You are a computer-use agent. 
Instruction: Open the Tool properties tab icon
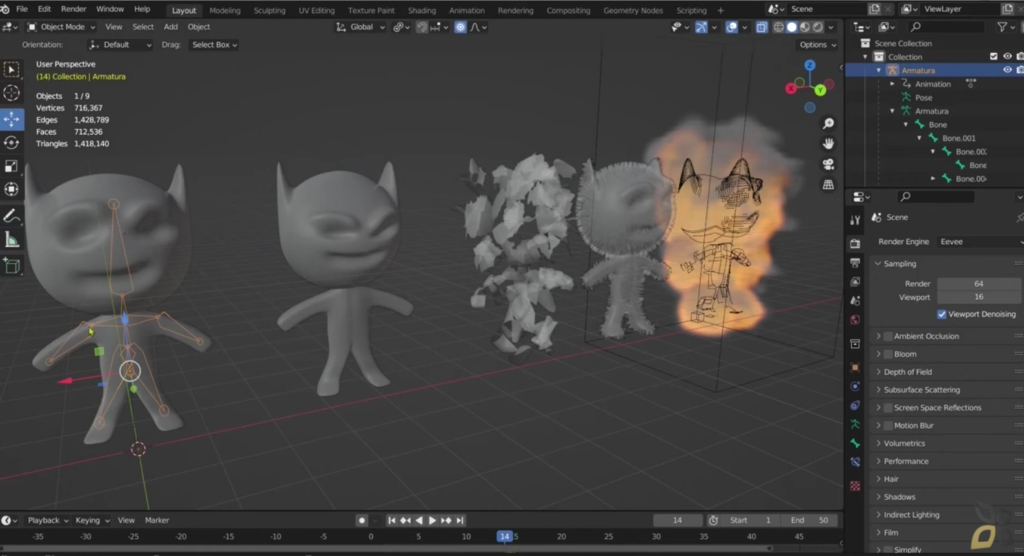point(855,221)
